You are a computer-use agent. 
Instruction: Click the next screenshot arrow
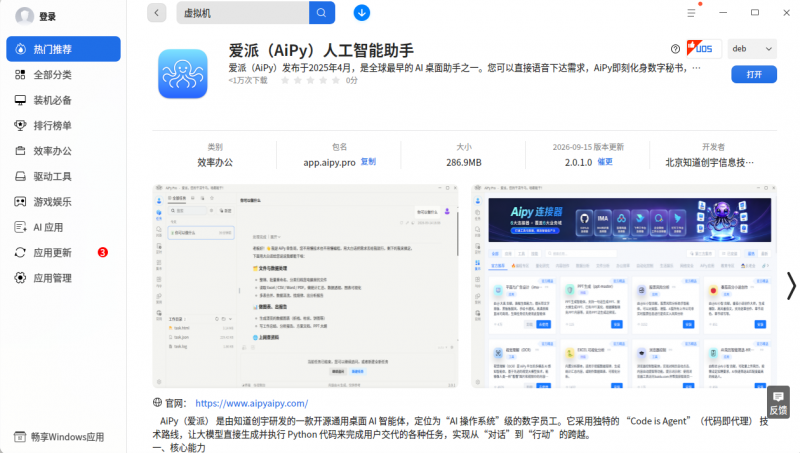pos(791,286)
